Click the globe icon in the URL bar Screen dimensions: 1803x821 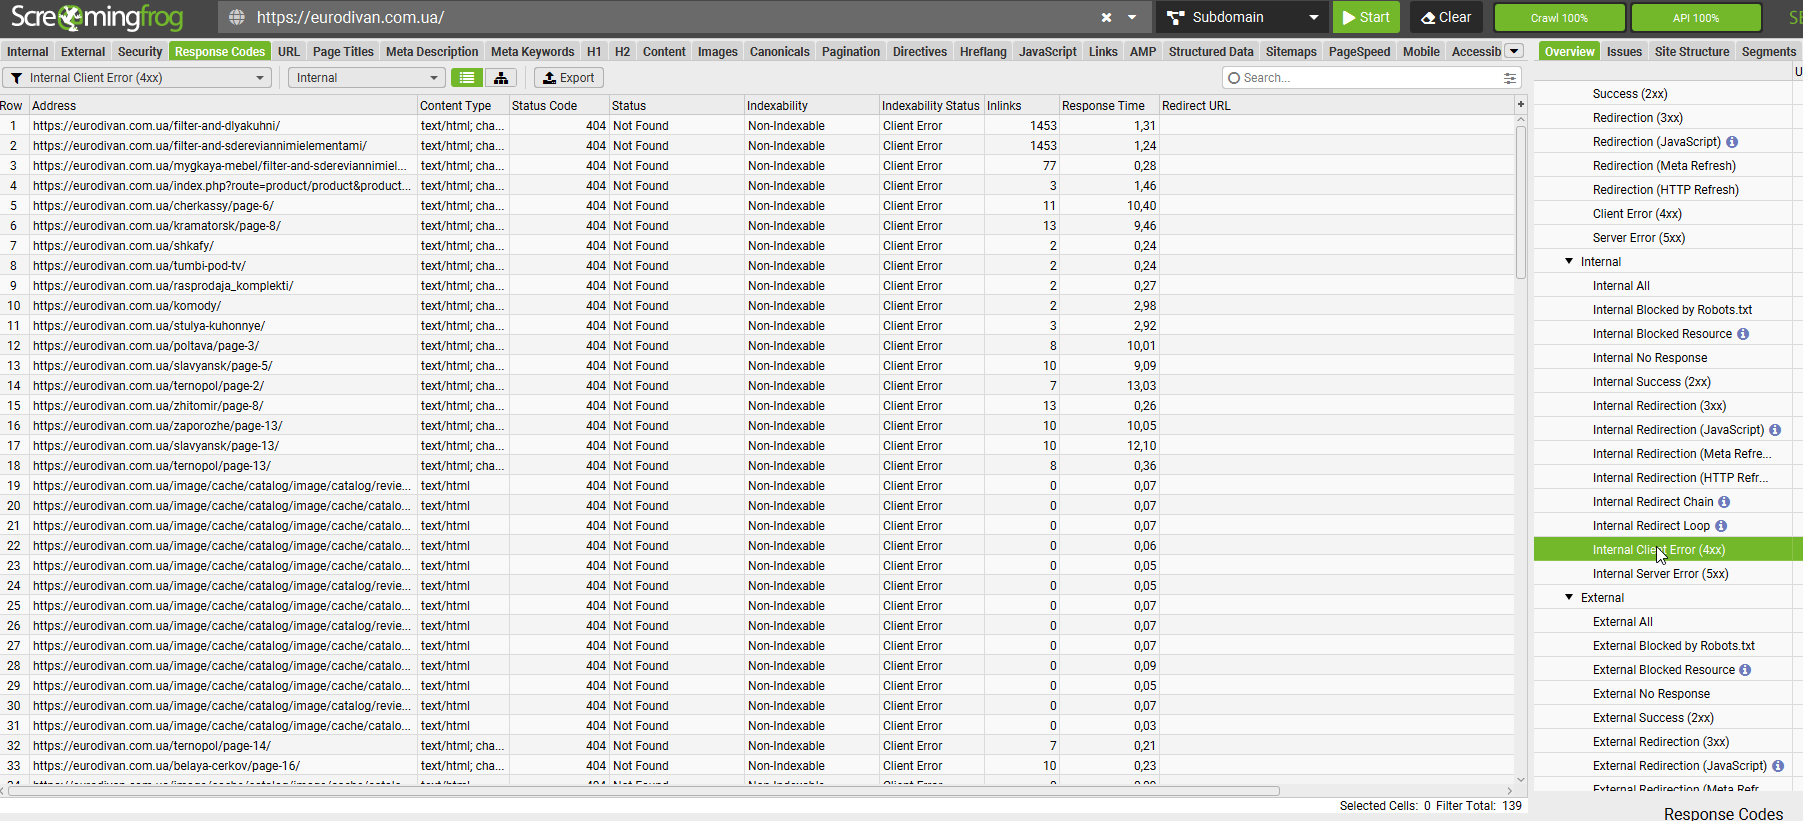pyautogui.click(x=237, y=17)
